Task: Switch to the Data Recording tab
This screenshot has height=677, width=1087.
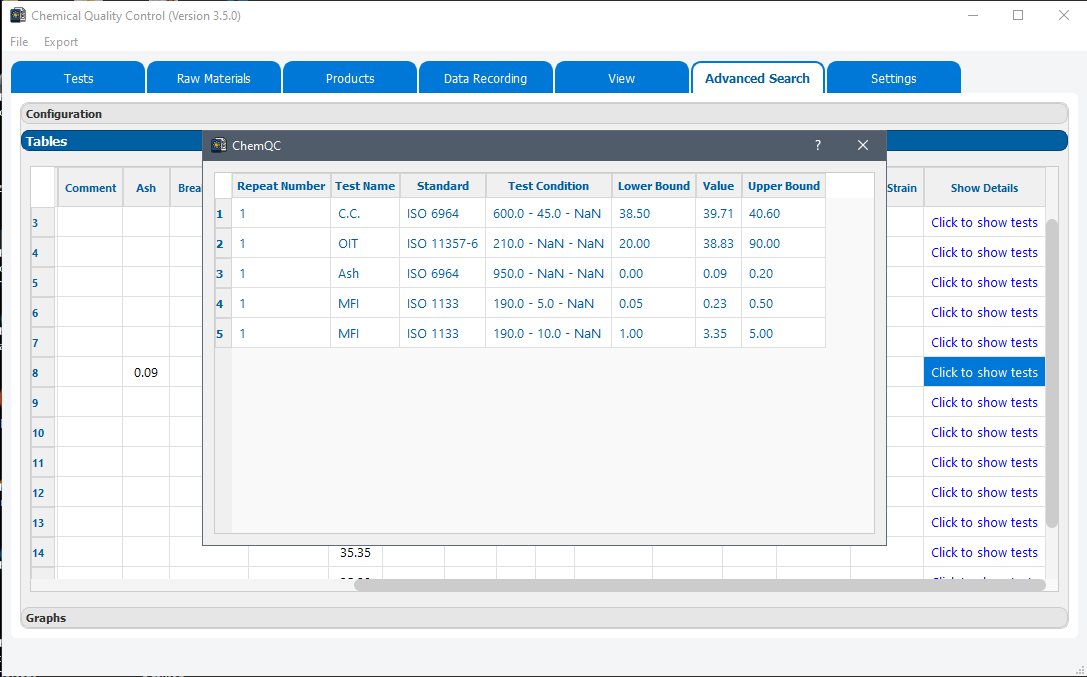Action: (x=485, y=77)
